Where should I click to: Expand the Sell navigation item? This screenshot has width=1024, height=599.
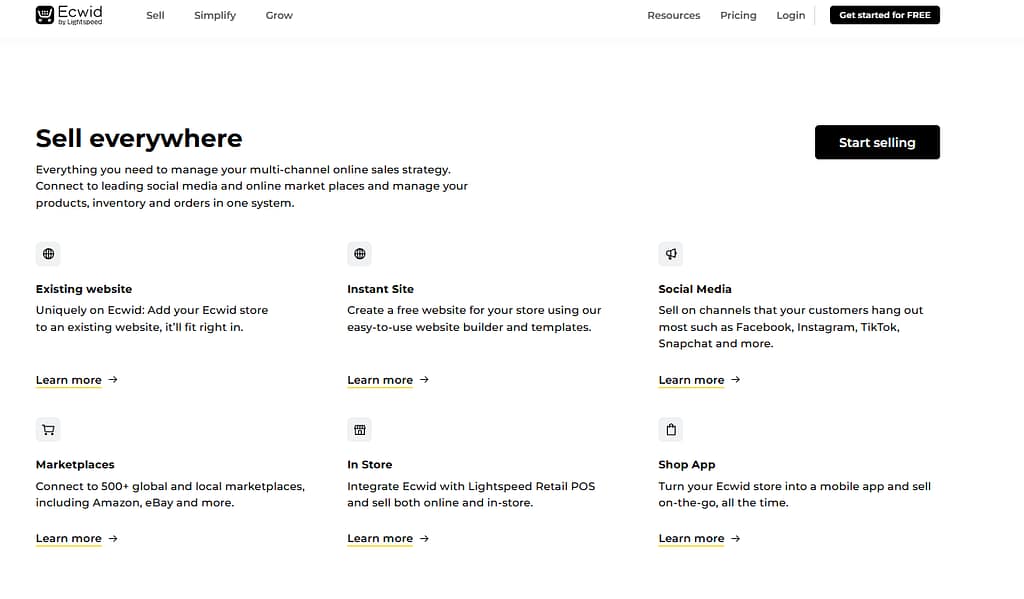tap(155, 15)
